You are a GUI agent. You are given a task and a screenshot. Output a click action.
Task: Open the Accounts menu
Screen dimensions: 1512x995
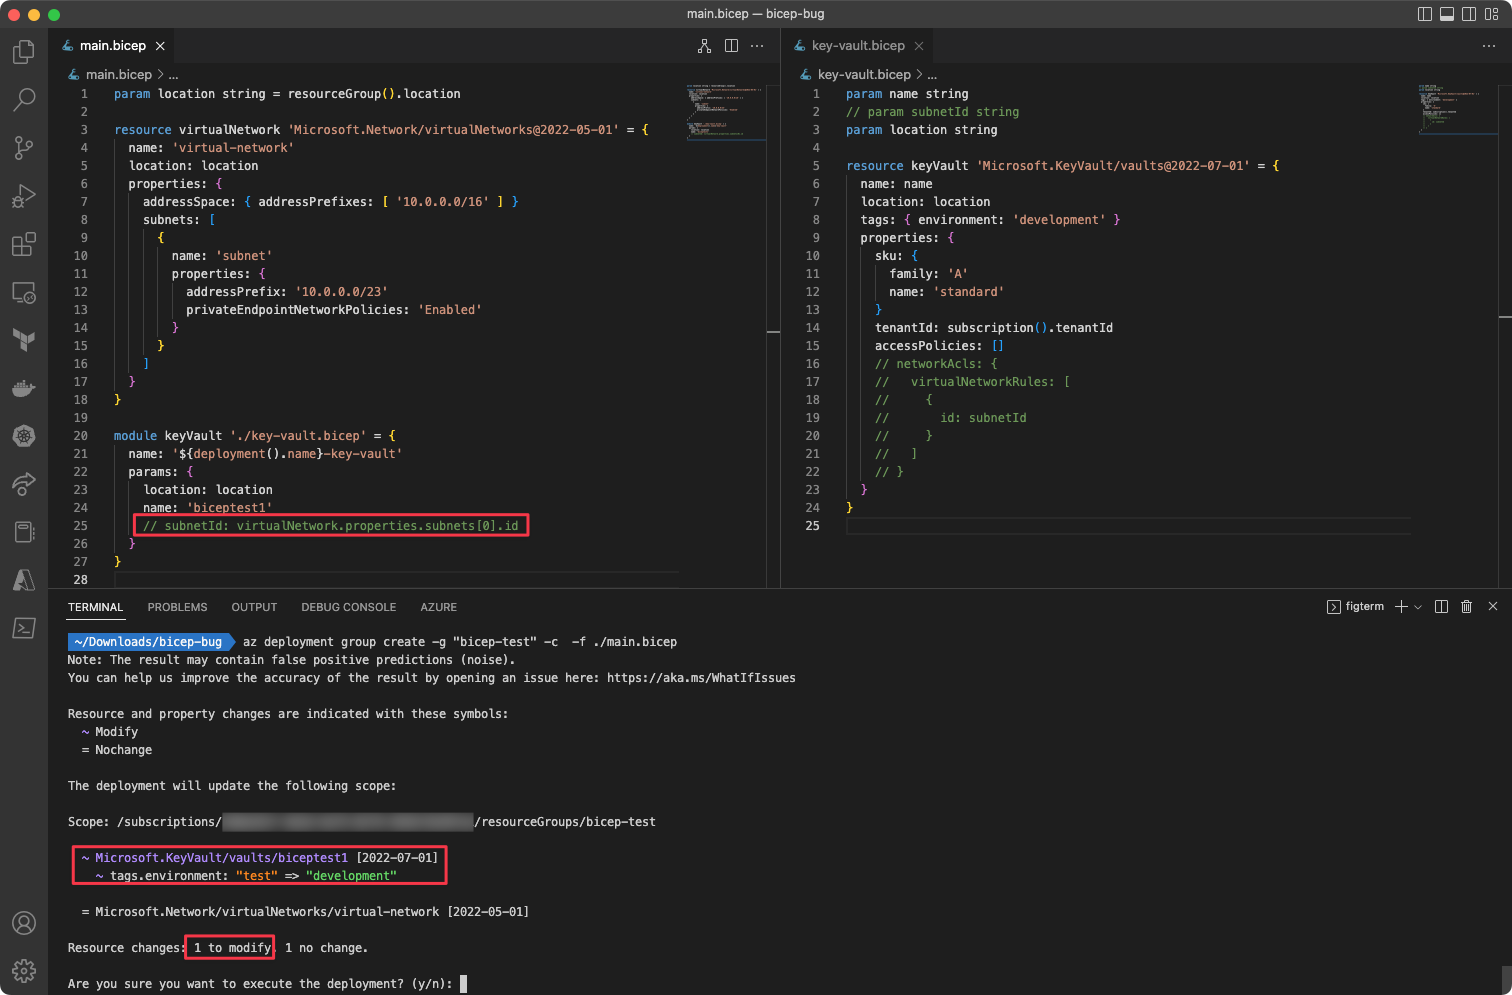click(x=24, y=923)
